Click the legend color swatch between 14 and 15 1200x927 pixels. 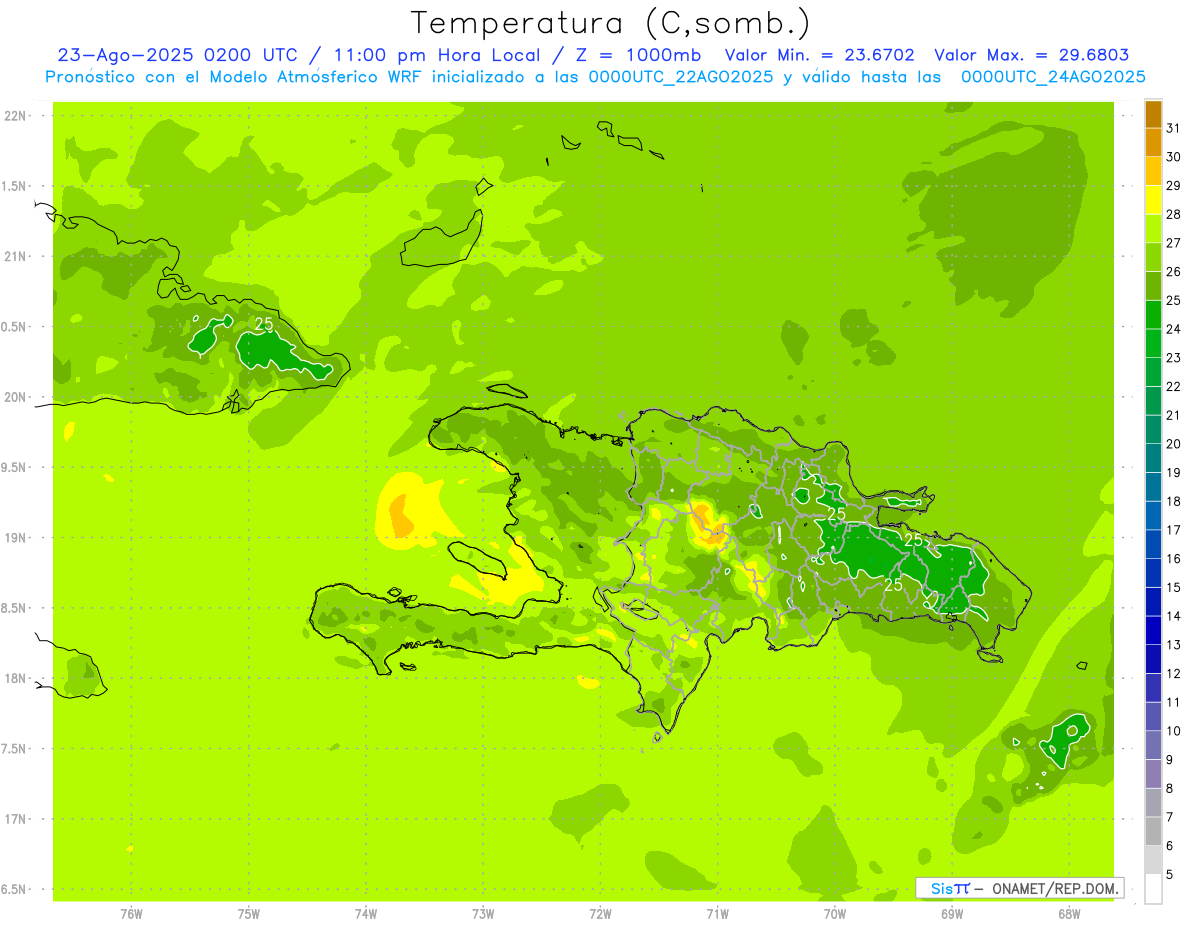1153,602
